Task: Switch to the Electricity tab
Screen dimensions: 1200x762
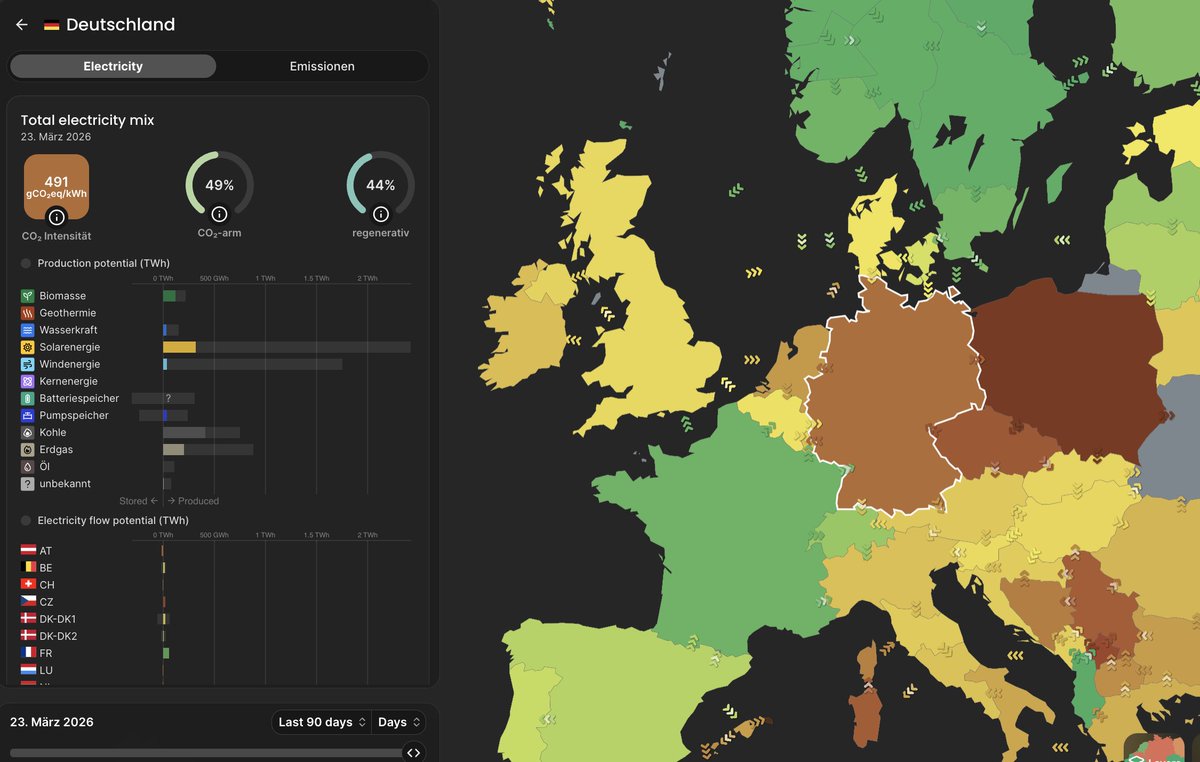Action: tap(113, 66)
